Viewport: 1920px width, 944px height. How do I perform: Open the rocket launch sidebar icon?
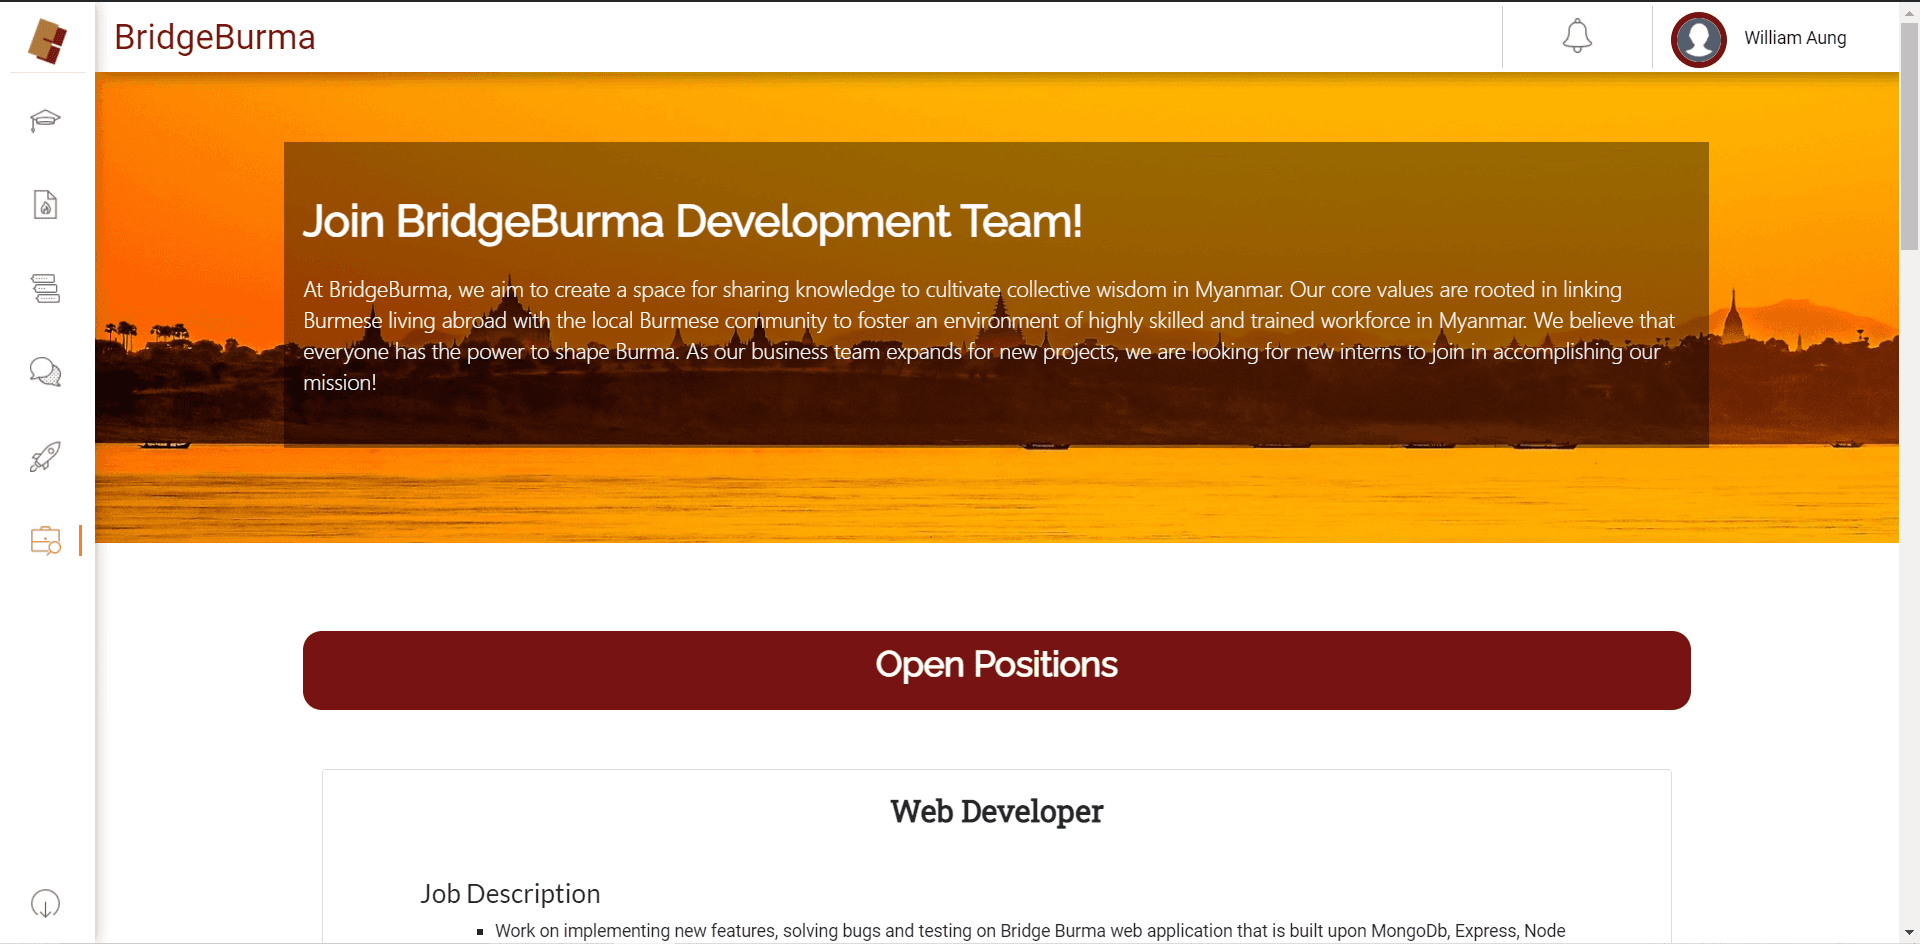click(x=45, y=456)
